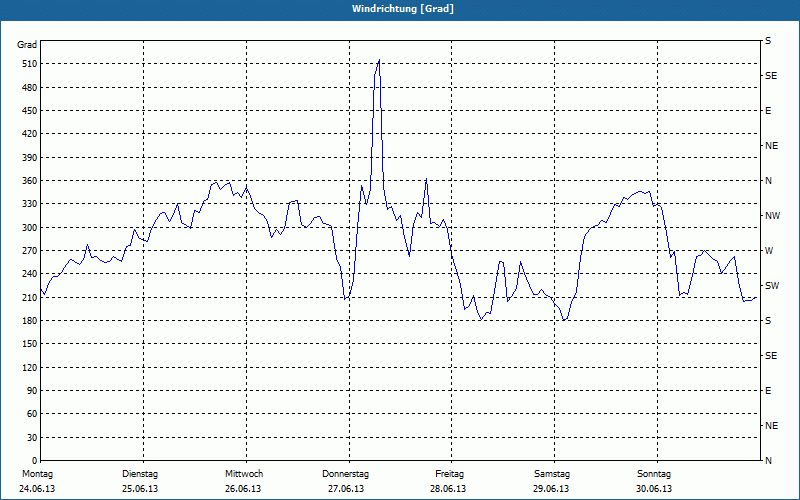Click the SW compass label on right axis
This screenshot has height=500, width=800.
pos(772,286)
